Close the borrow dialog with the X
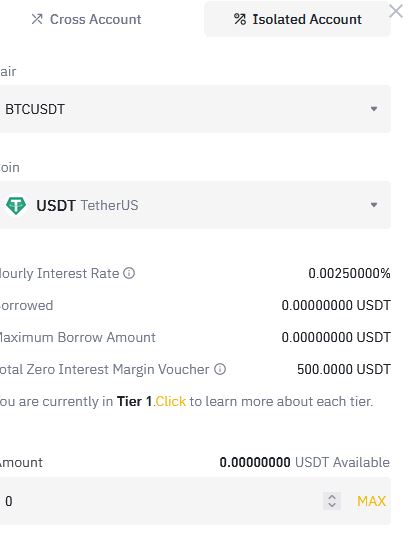The image size is (412, 553). (396, 11)
